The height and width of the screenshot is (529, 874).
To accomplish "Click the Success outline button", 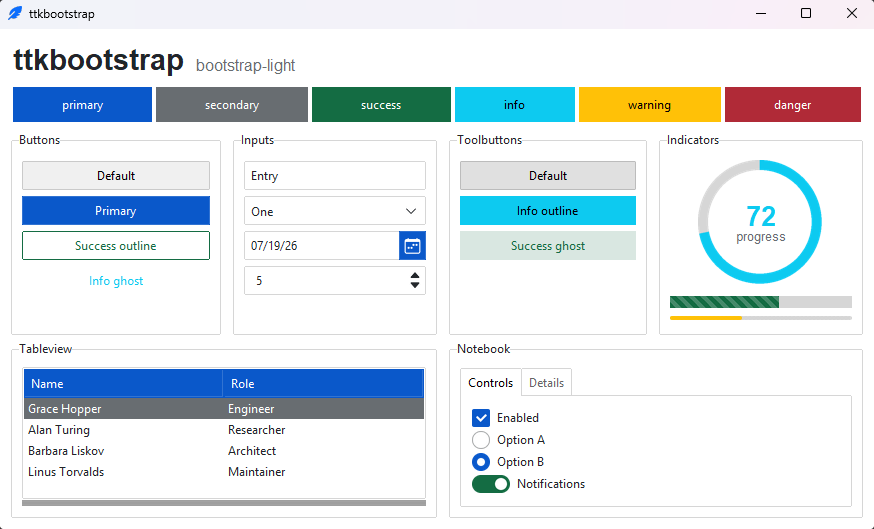I will pos(116,246).
